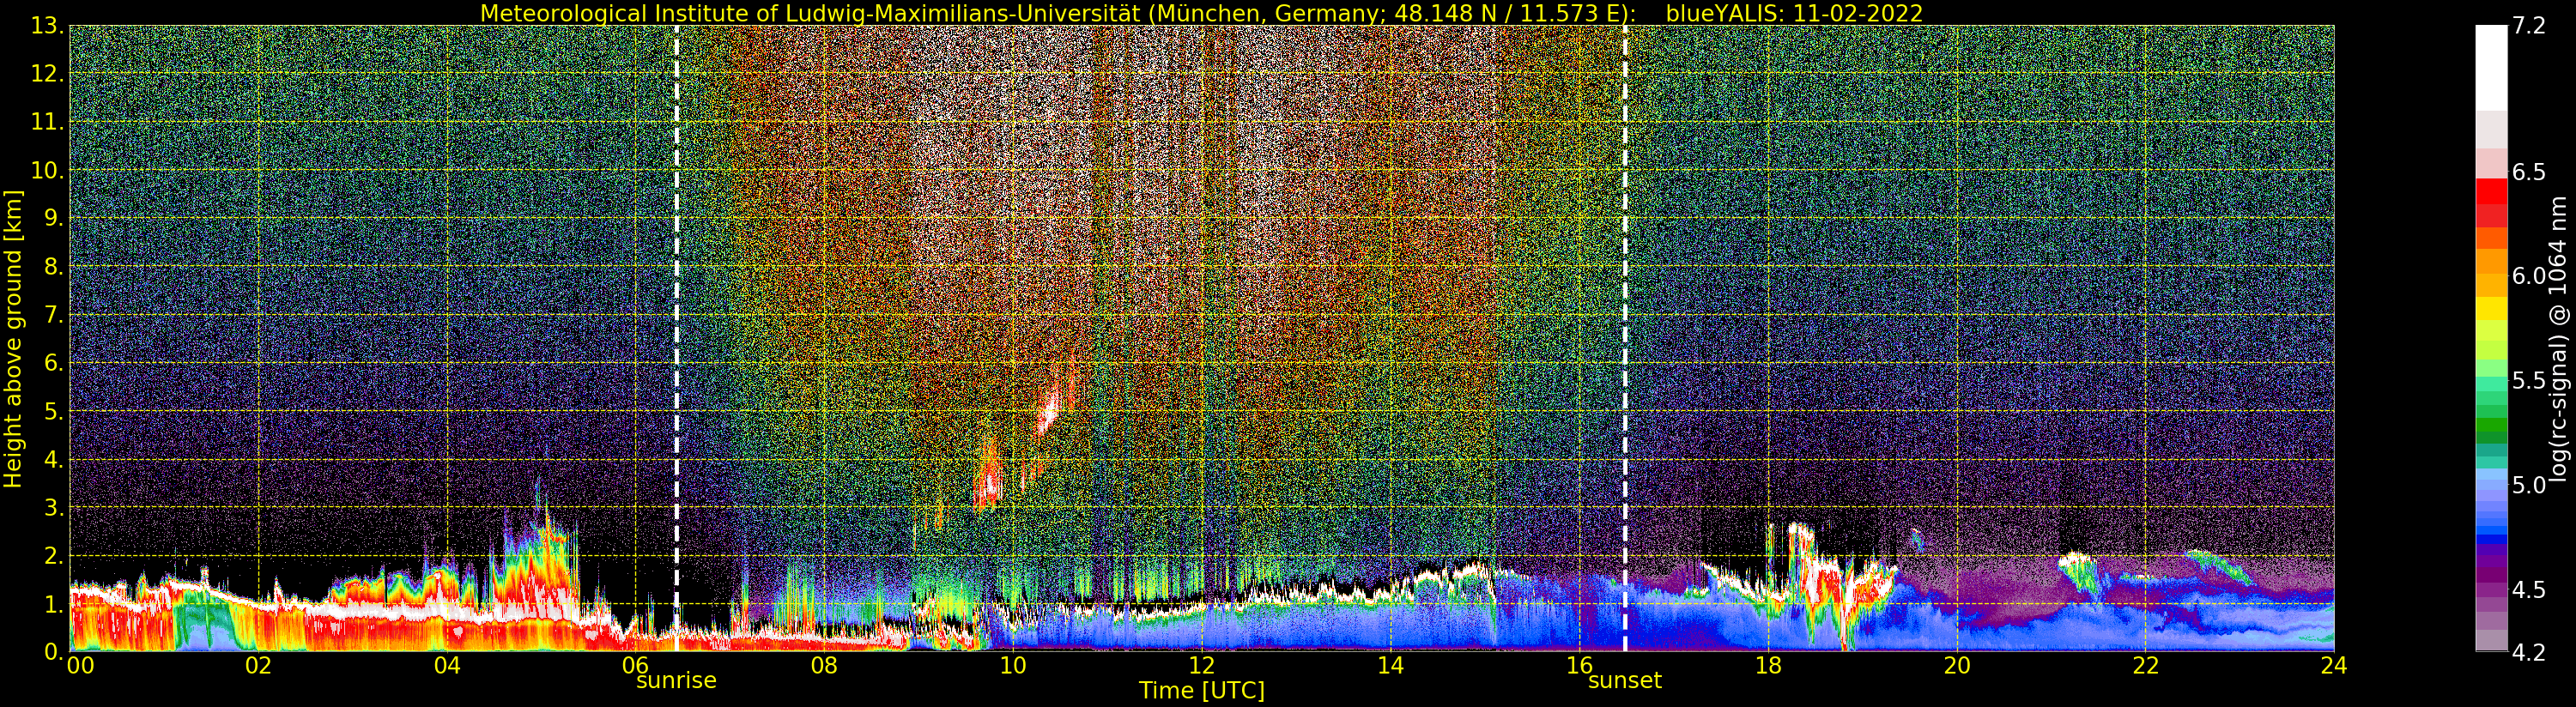Viewport: 2576px width, 707px height.
Task: Click the colorbar value label '4.2'
Action: 2528,652
